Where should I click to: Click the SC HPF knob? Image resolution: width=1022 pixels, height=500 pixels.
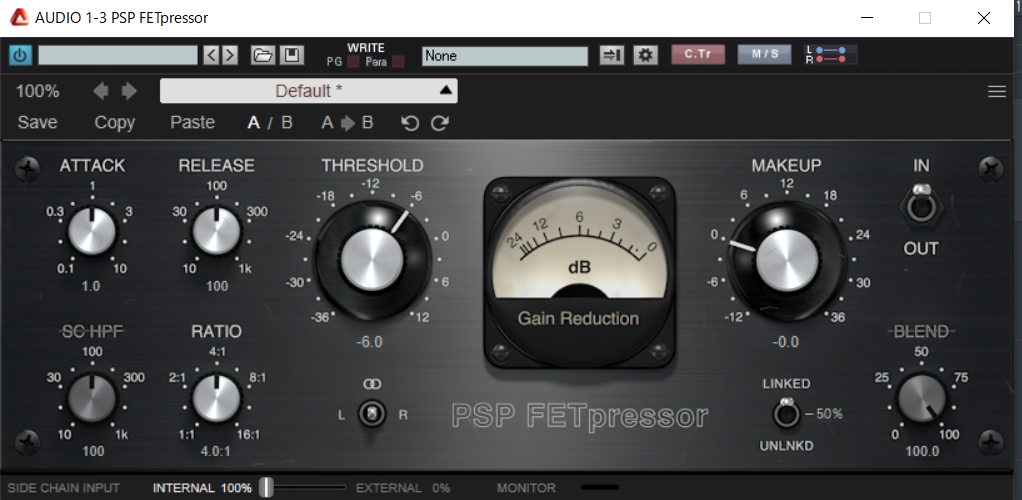pyautogui.click(x=93, y=397)
